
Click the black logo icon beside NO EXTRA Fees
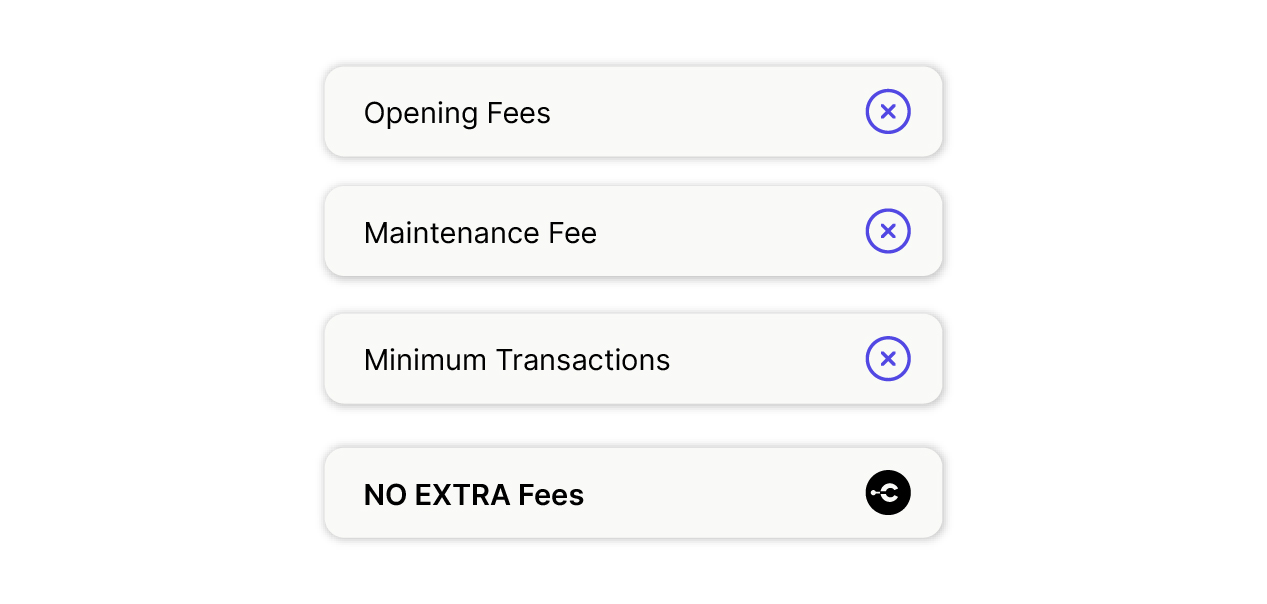coord(888,493)
